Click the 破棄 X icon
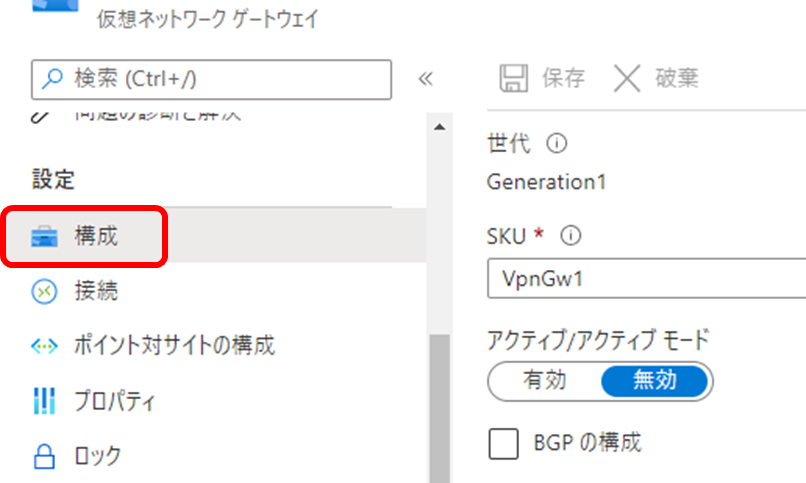This screenshot has height=483, width=806. pyautogui.click(x=627, y=78)
